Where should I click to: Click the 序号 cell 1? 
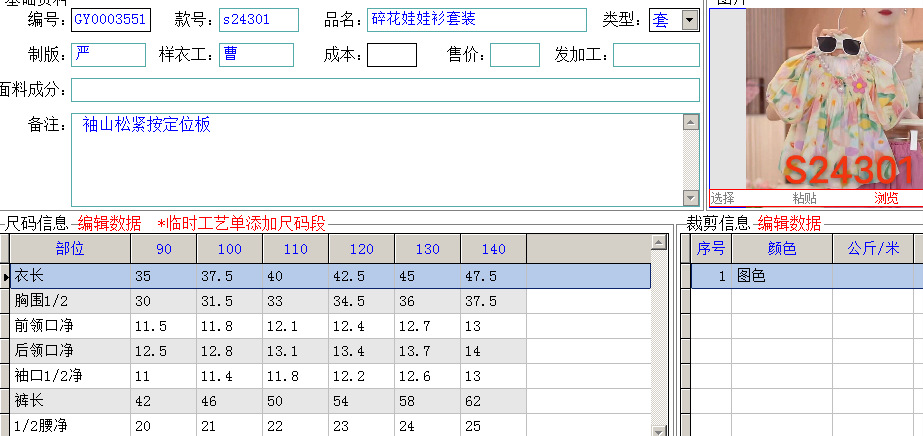pos(710,276)
